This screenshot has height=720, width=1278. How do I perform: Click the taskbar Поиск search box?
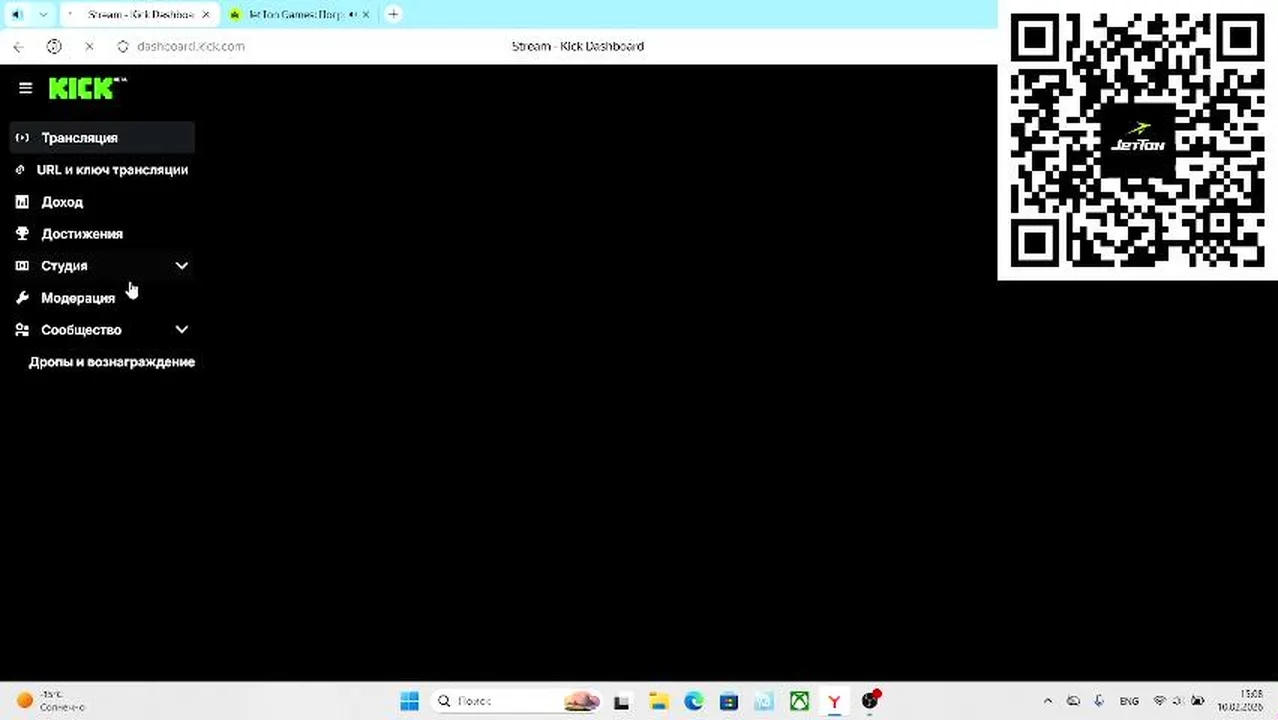click(518, 701)
